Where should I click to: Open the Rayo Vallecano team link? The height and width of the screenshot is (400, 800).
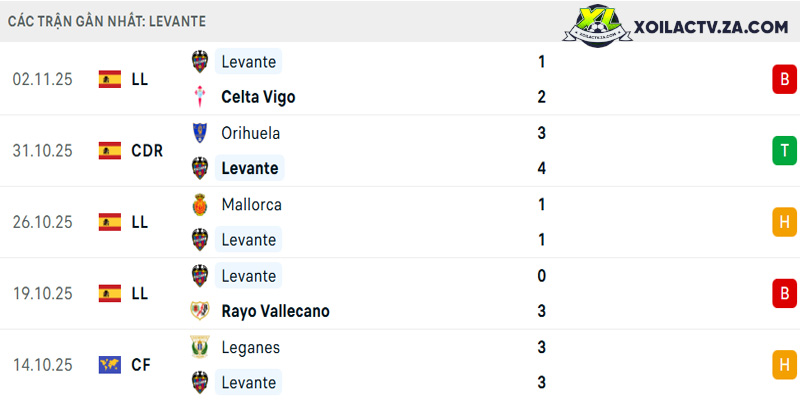tap(276, 311)
